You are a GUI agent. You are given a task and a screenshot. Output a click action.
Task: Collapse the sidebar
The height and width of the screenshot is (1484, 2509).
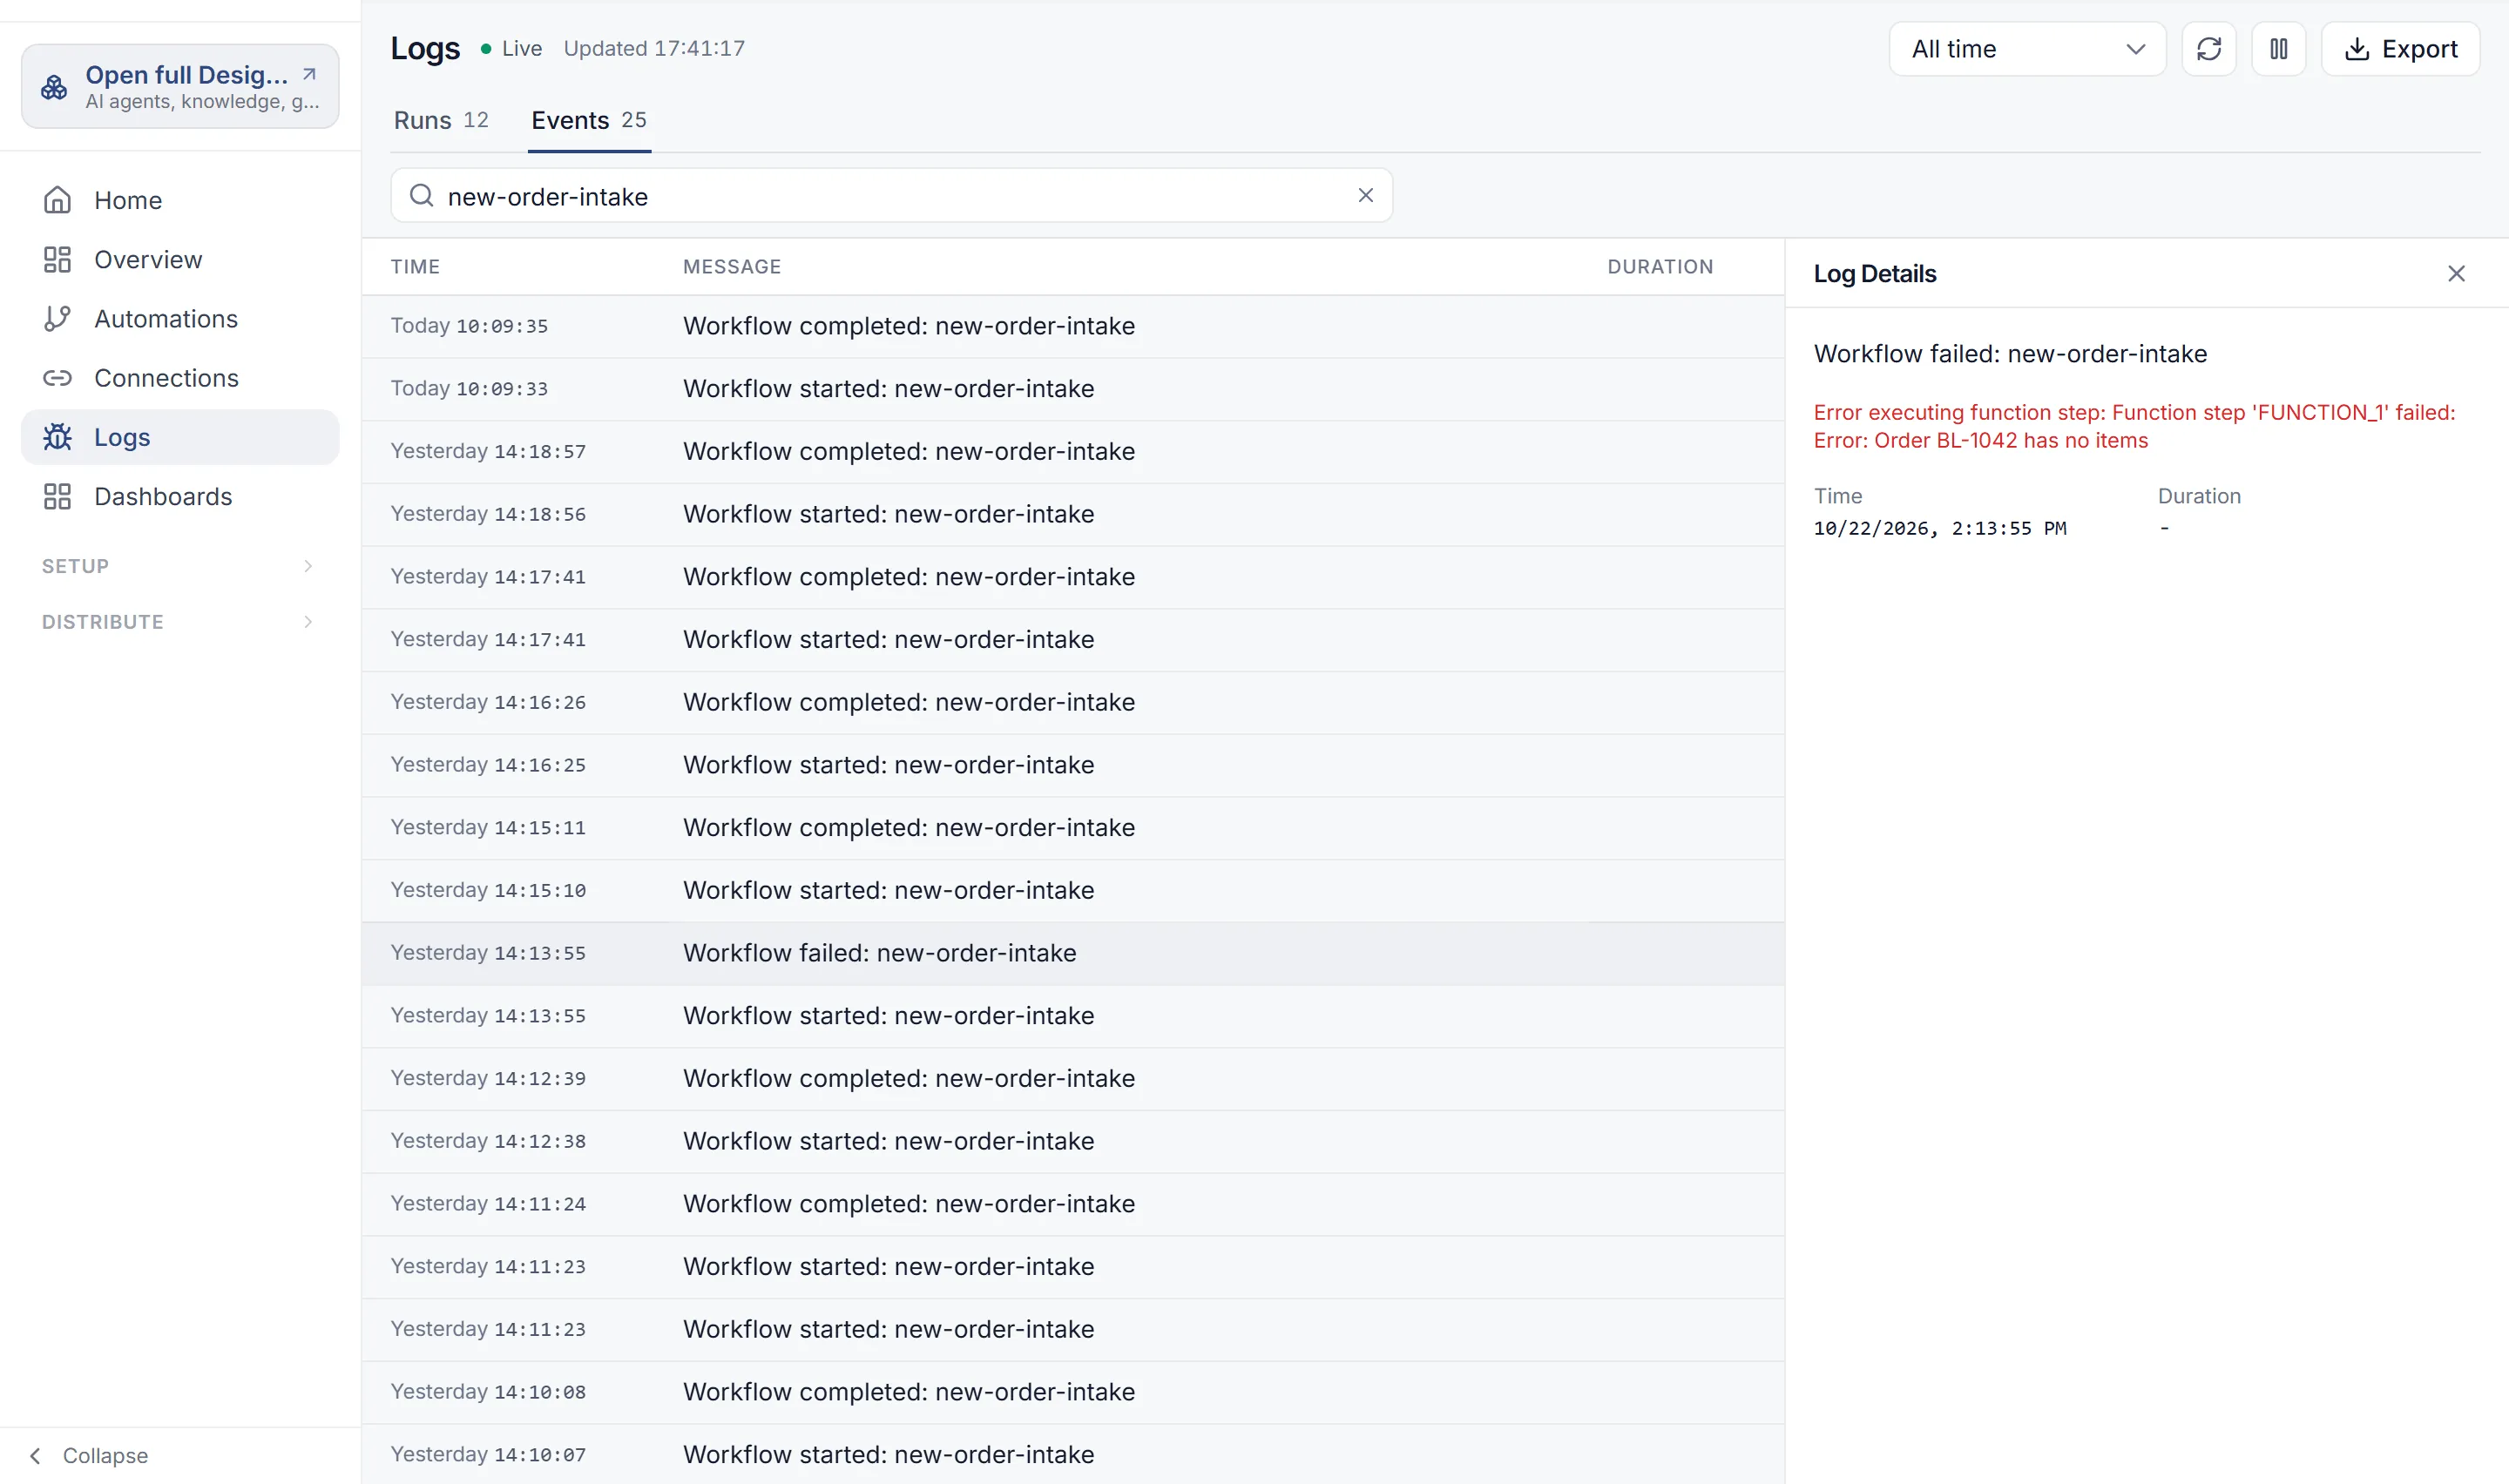[x=90, y=1455]
